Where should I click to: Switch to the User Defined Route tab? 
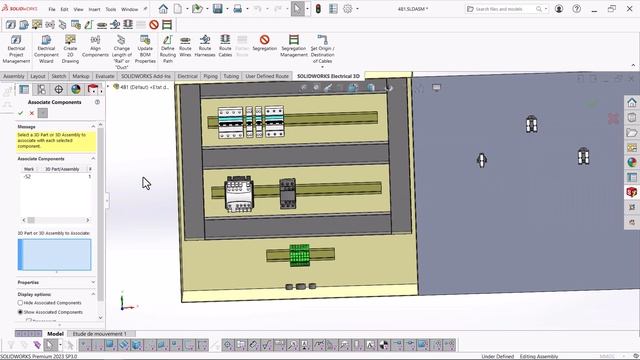point(267,76)
